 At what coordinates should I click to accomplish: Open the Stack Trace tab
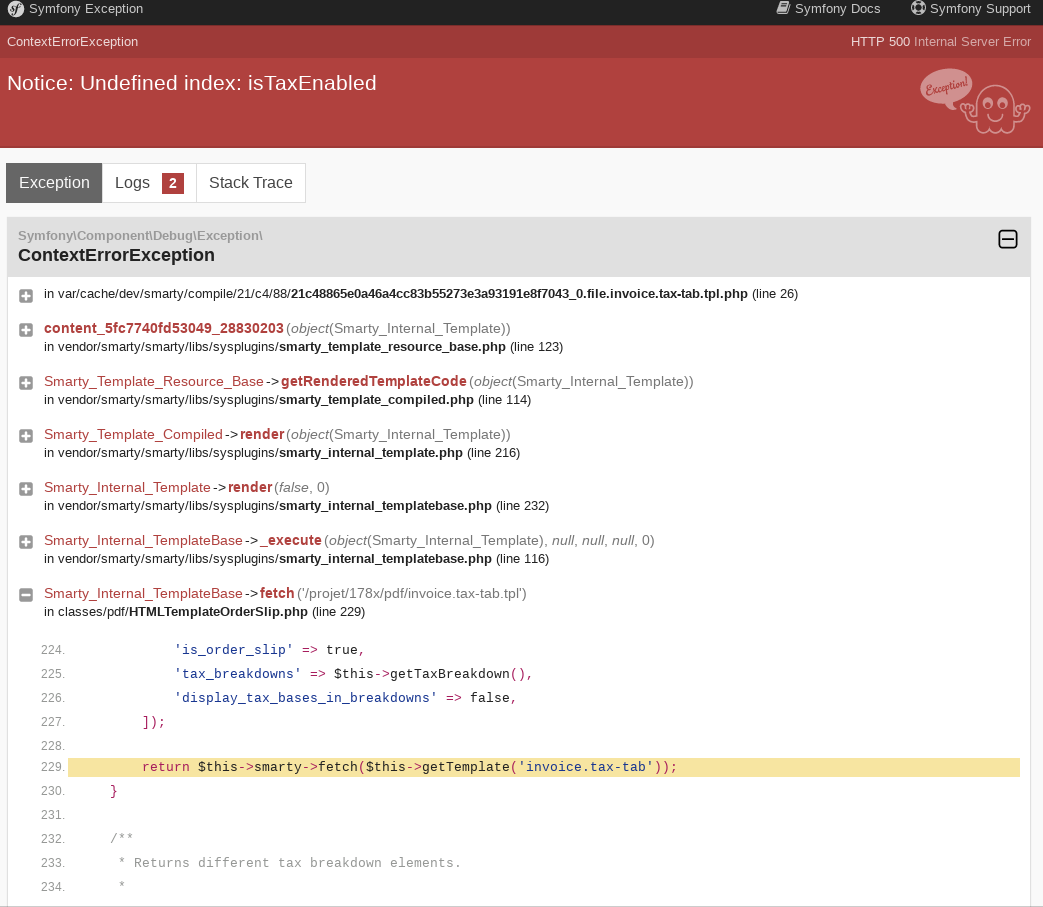coord(251,183)
